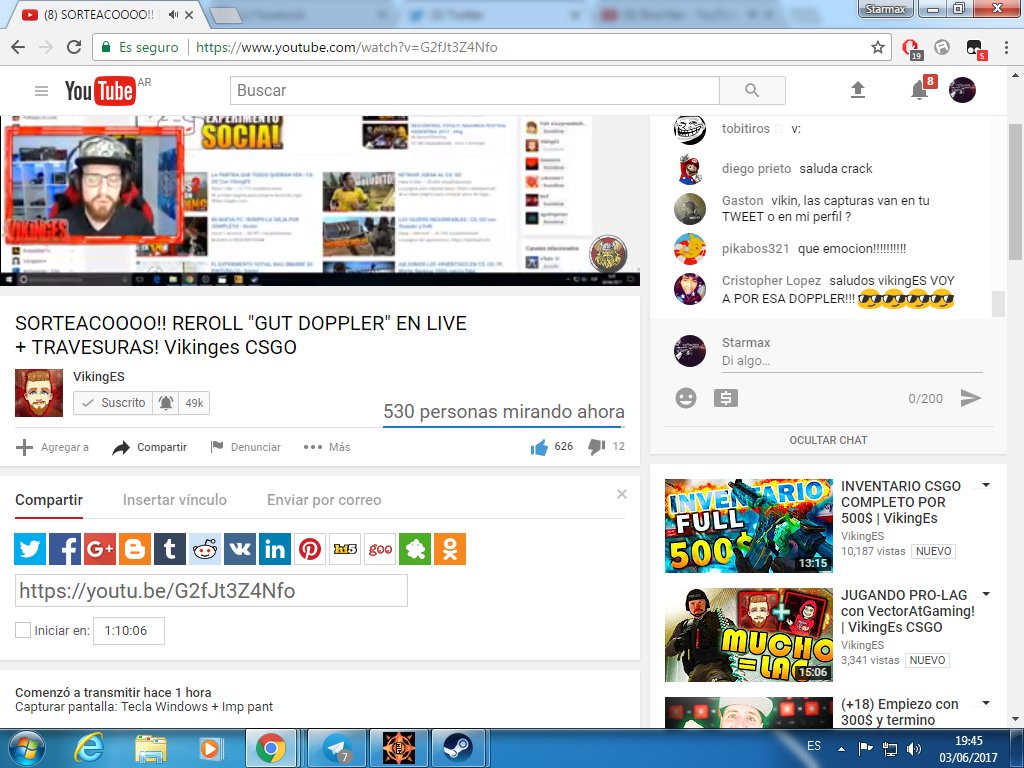The width and height of the screenshot is (1024, 768).
Task: Share via Google+ icon
Action: click(x=100, y=549)
